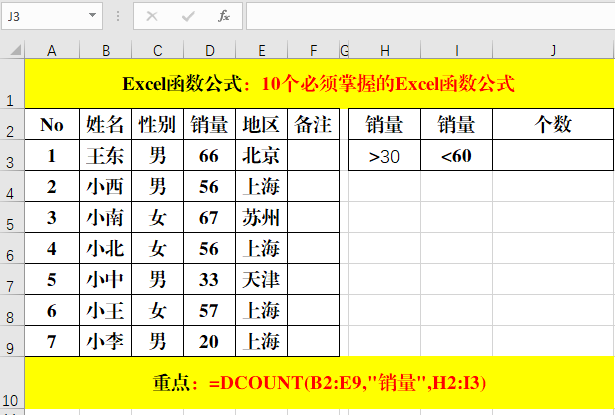Click the 销量 header cell in column I

457,124
